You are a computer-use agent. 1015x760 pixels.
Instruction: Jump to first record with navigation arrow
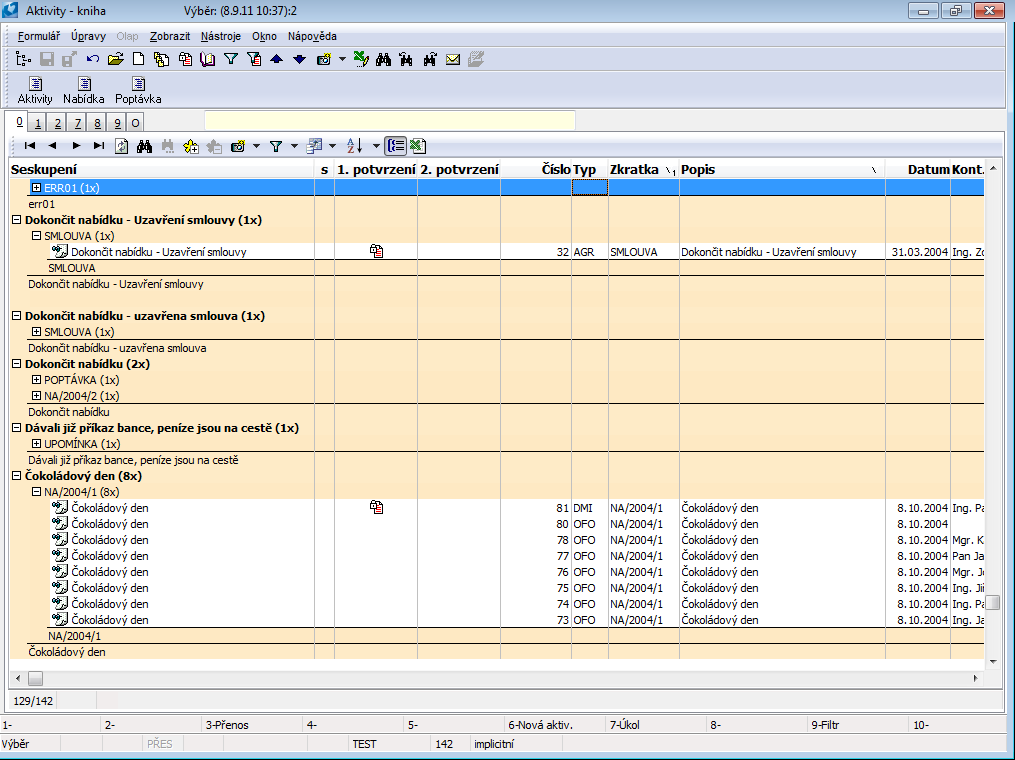pos(30,146)
